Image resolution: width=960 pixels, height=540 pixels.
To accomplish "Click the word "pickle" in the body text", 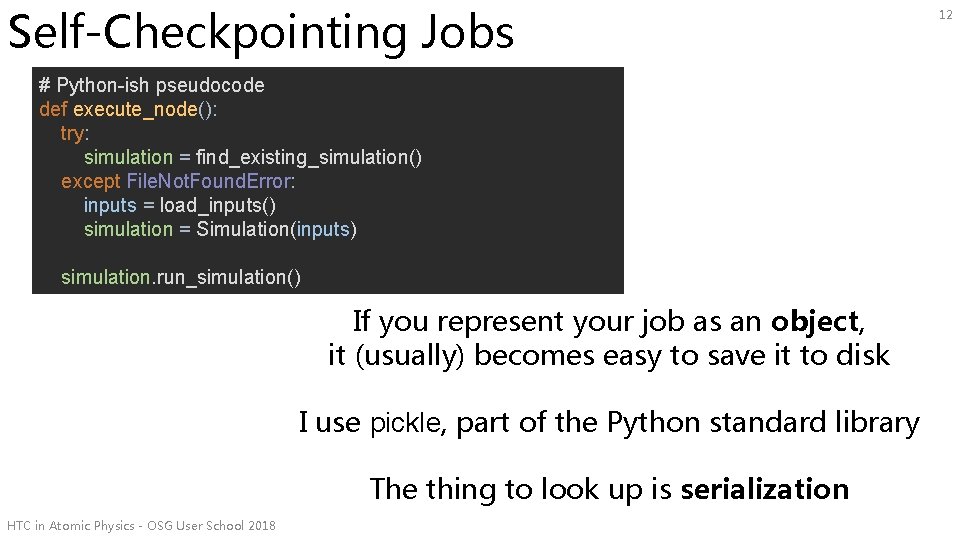I will tap(406, 423).
